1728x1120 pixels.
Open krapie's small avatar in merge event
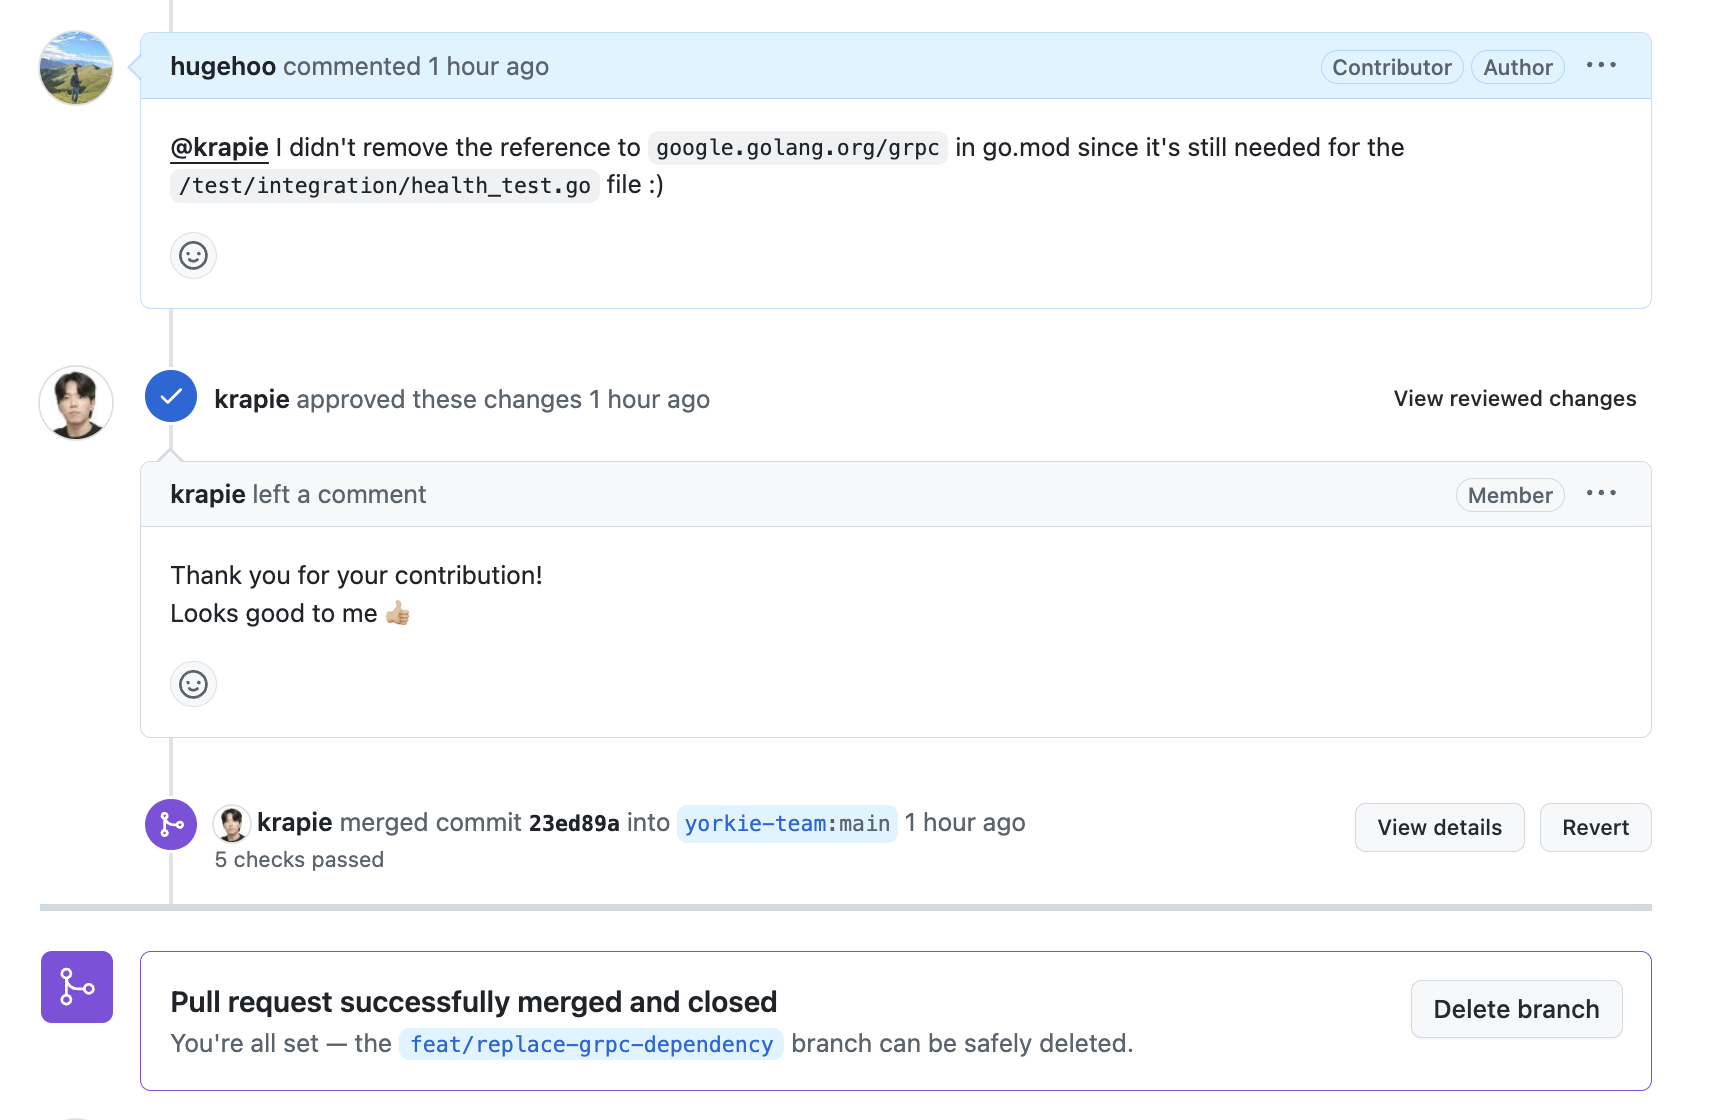click(232, 823)
